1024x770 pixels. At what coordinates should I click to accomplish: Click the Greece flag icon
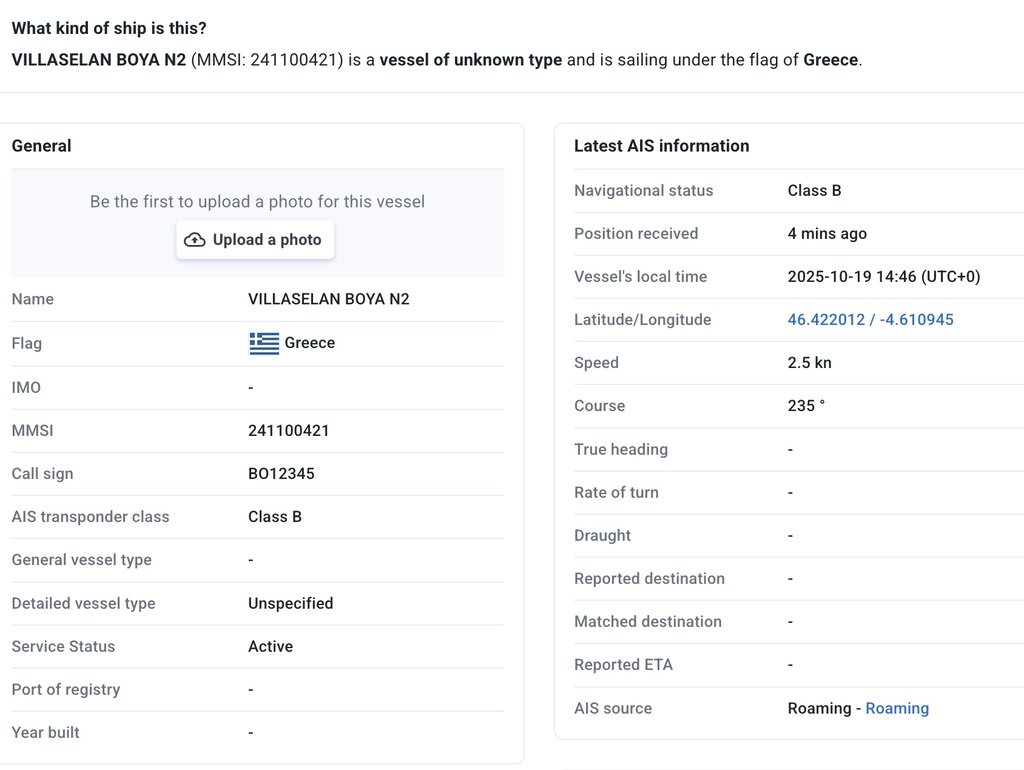point(264,343)
